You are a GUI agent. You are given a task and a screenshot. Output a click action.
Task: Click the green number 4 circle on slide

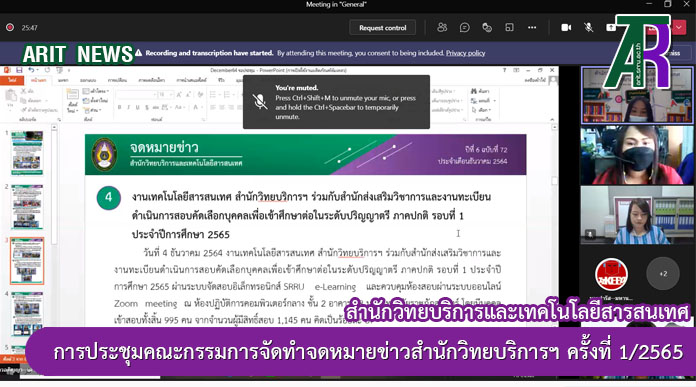coord(109,197)
